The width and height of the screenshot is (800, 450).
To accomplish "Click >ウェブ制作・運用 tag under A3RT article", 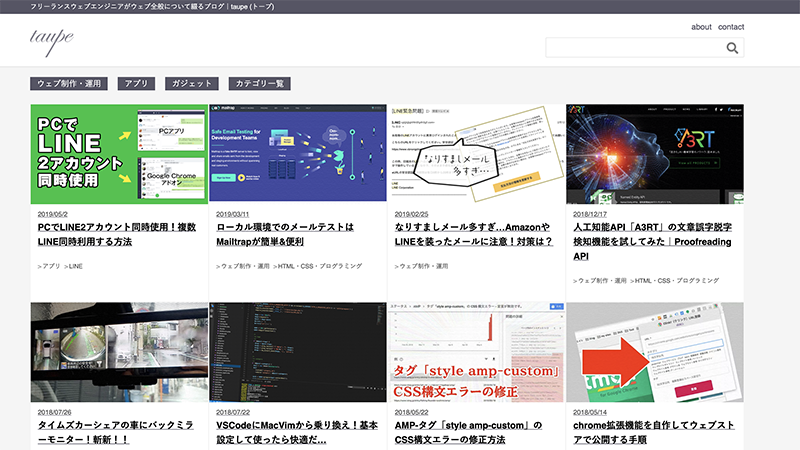I will pyautogui.click(x=600, y=281).
